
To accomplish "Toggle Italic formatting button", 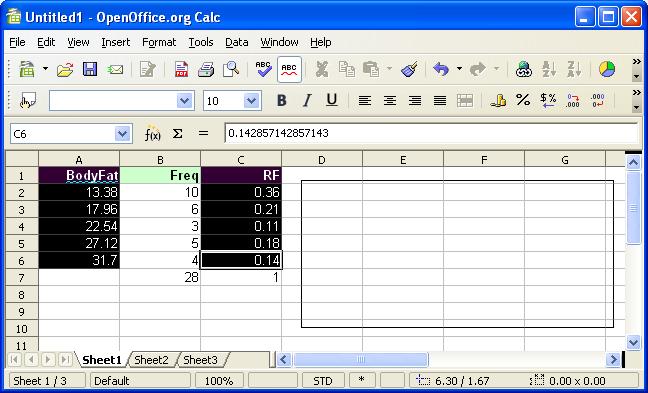I will 307,100.
